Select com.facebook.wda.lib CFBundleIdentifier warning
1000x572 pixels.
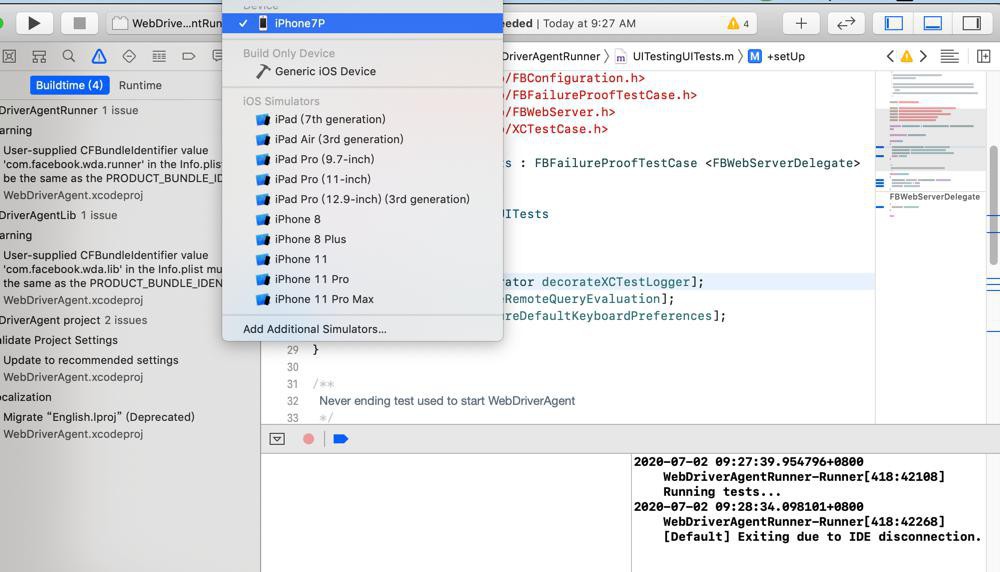pos(111,268)
